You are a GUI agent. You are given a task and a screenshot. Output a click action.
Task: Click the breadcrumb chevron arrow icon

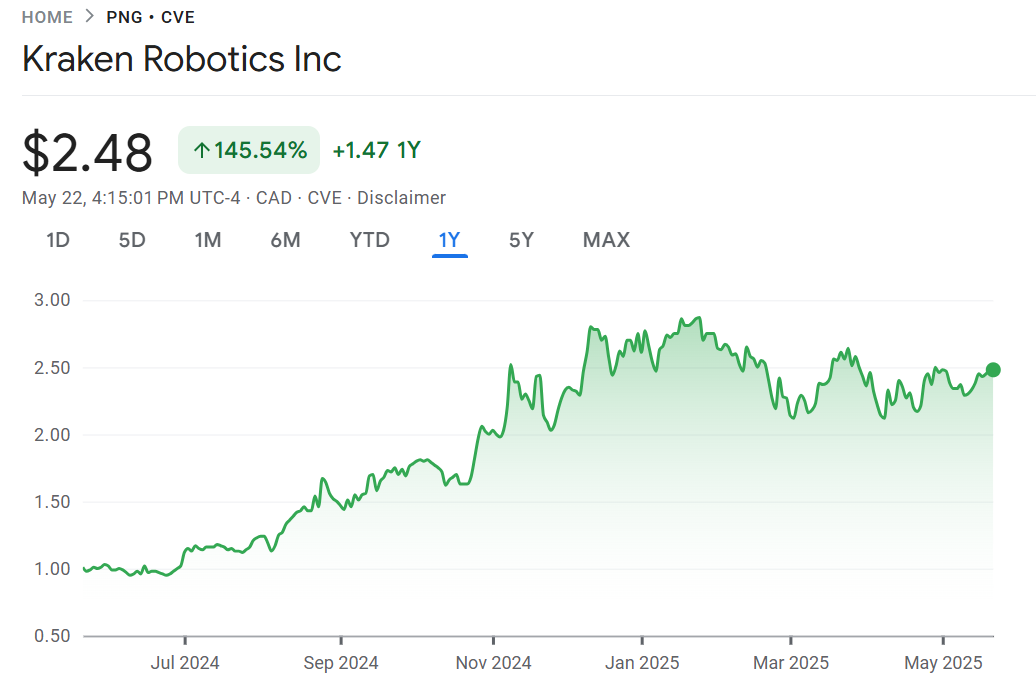90,17
